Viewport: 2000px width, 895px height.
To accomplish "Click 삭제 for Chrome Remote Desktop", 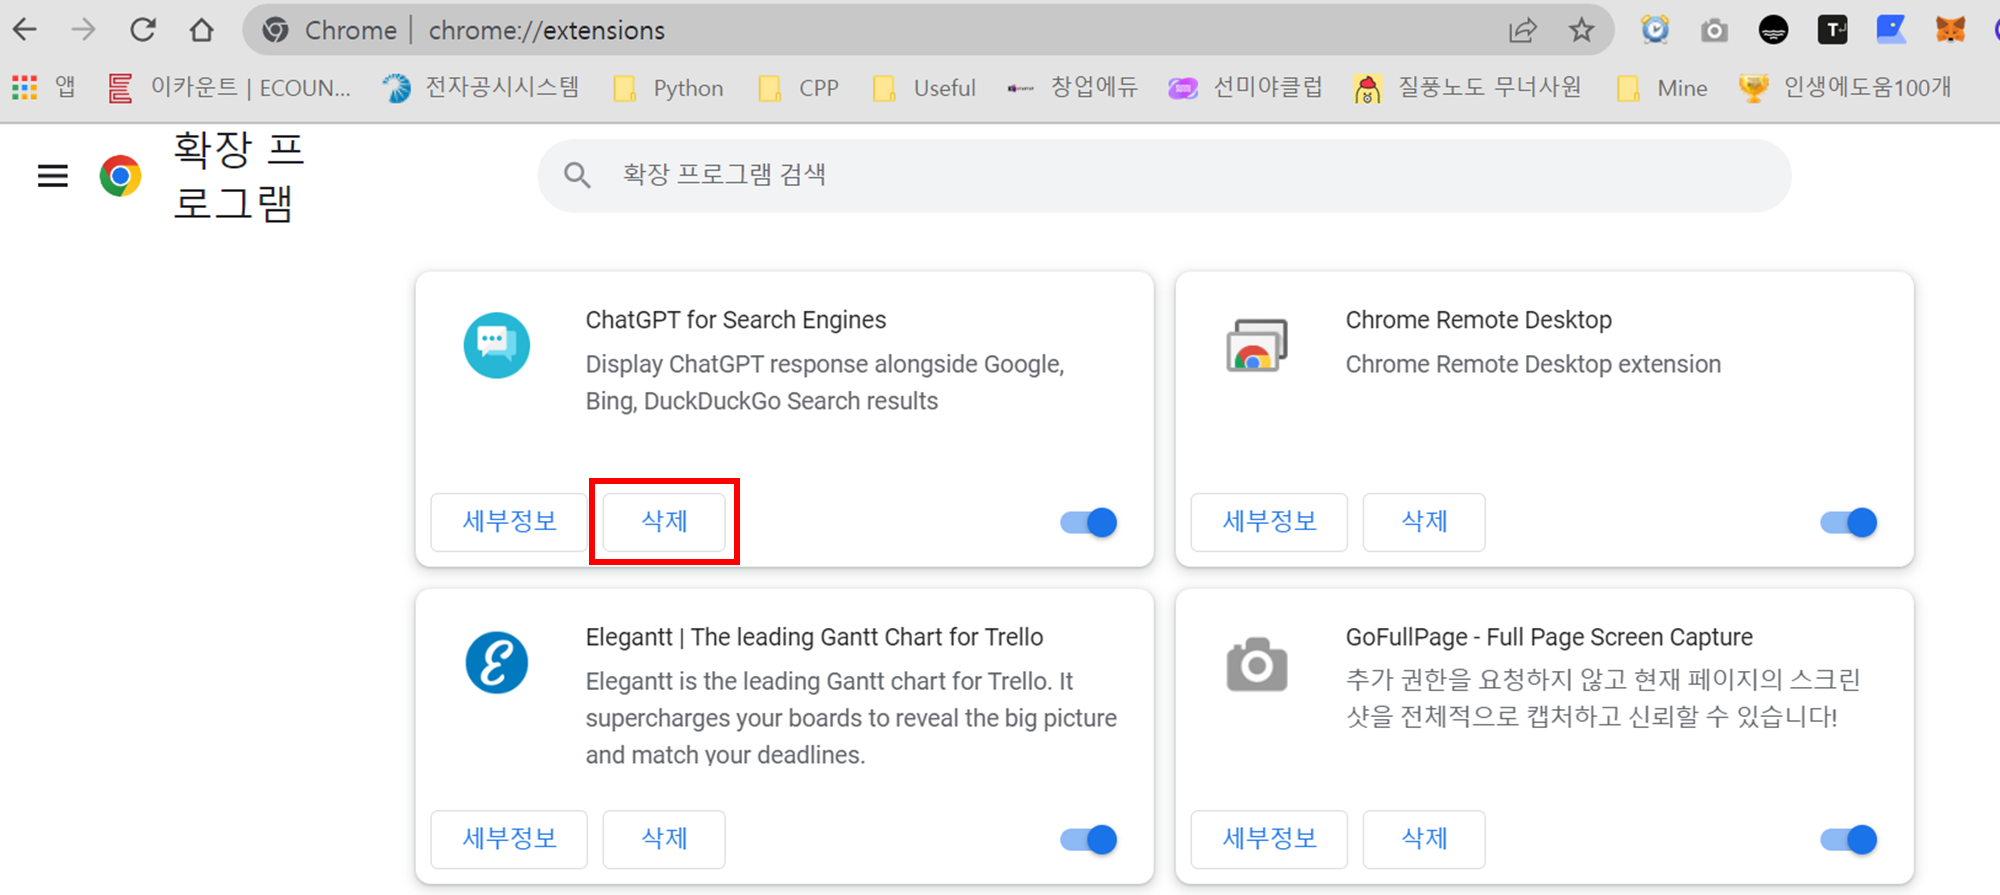I will click(1424, 522).
